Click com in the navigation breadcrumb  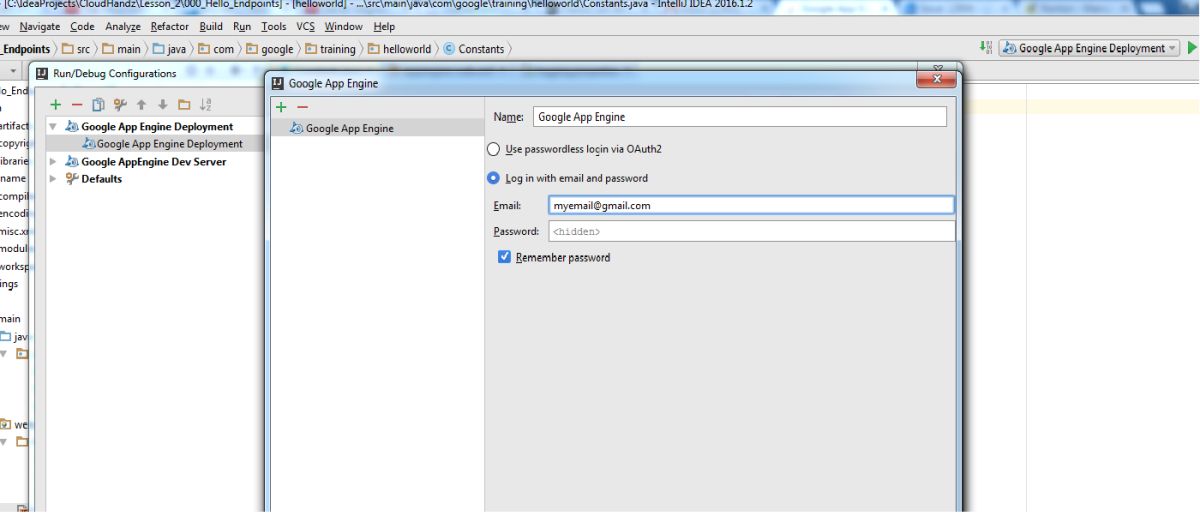[216, 49]
